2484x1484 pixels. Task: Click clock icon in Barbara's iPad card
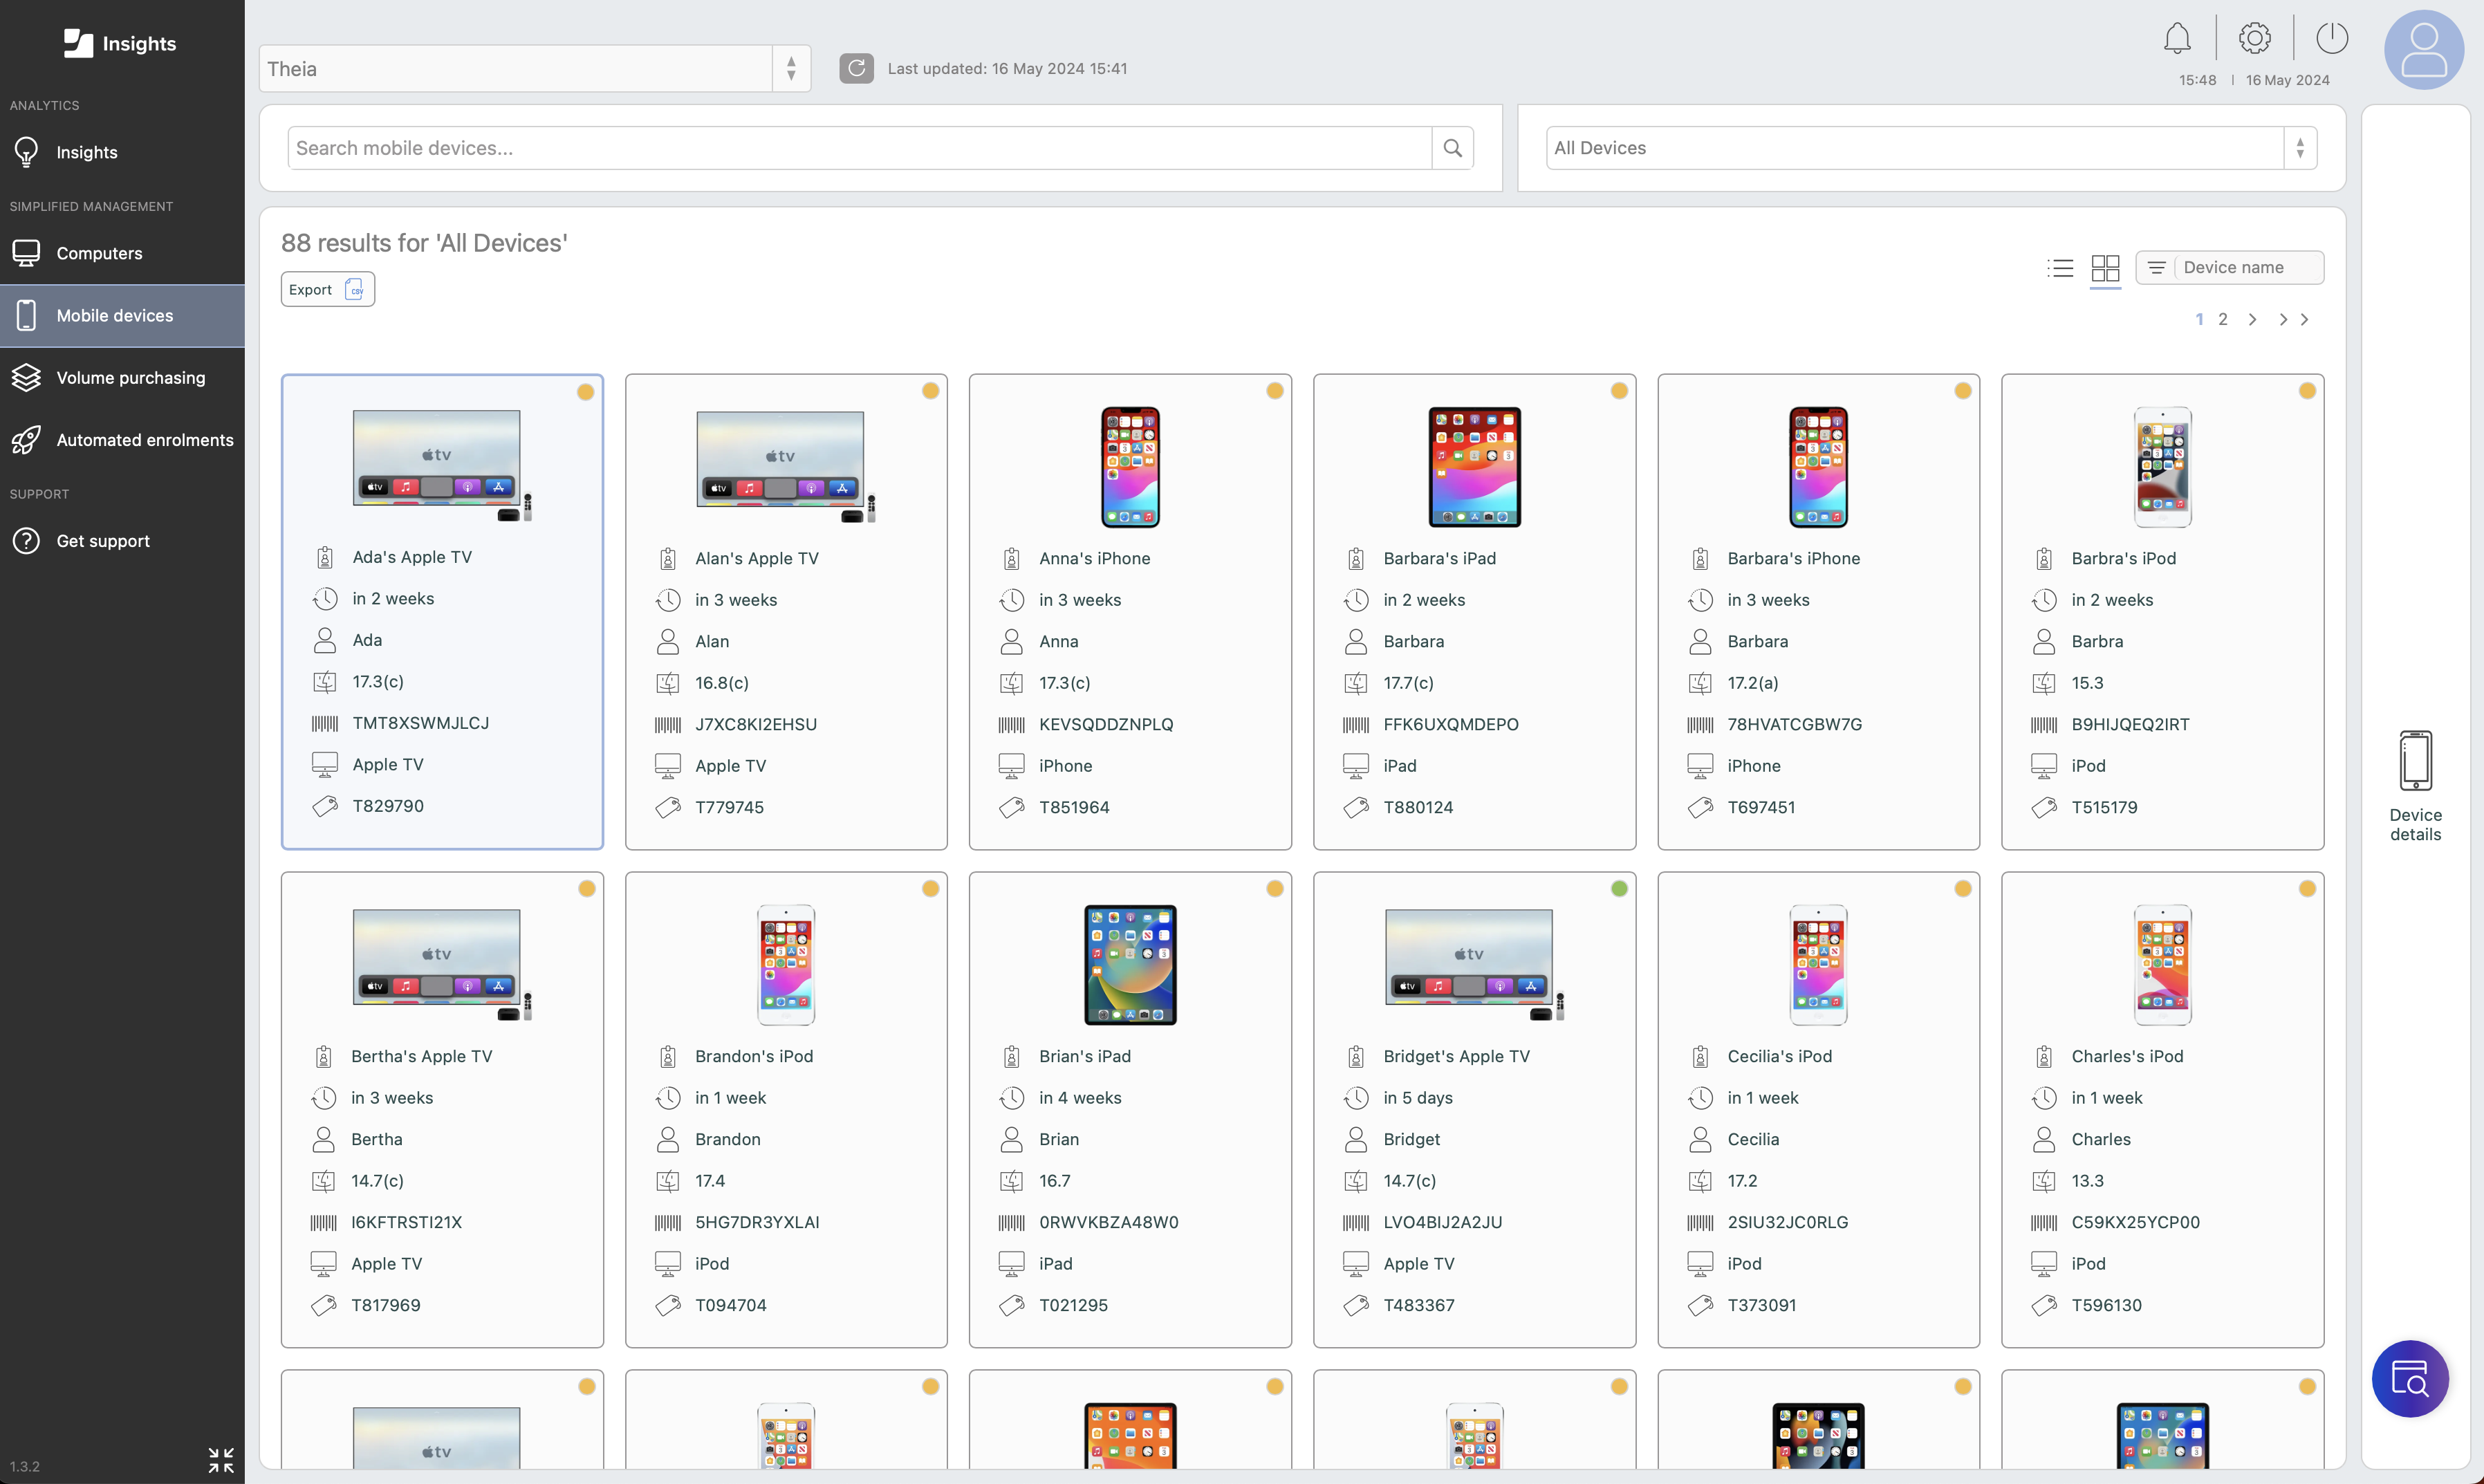point(1356,600)
